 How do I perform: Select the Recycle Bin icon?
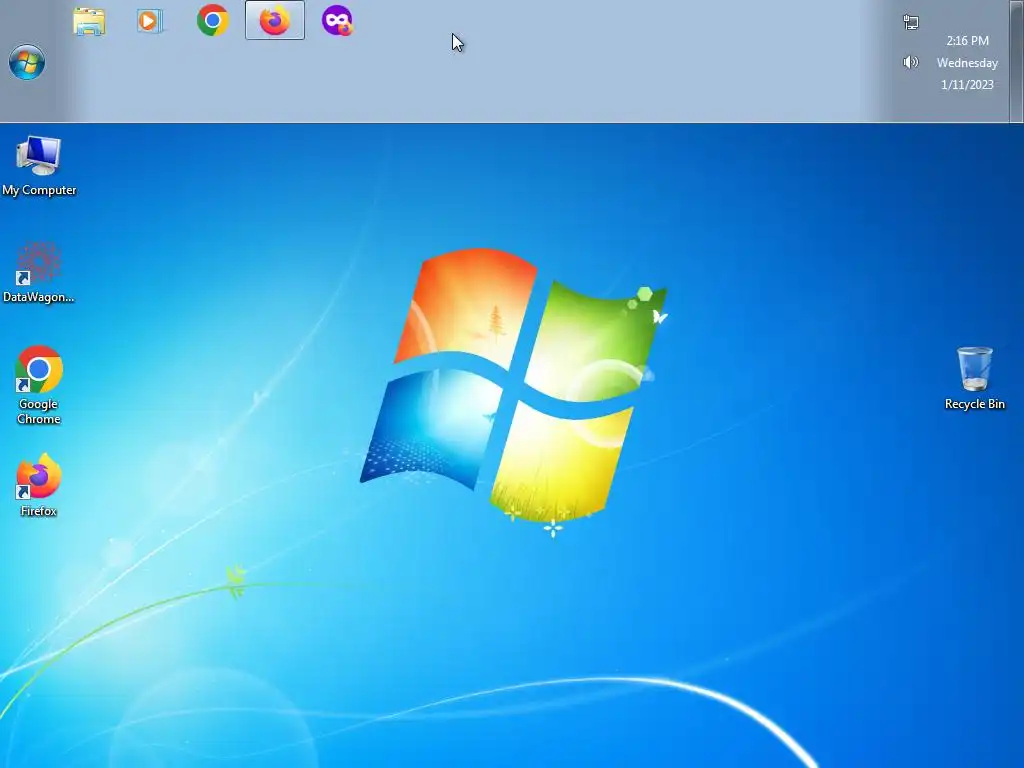click(x=974, y=379)
